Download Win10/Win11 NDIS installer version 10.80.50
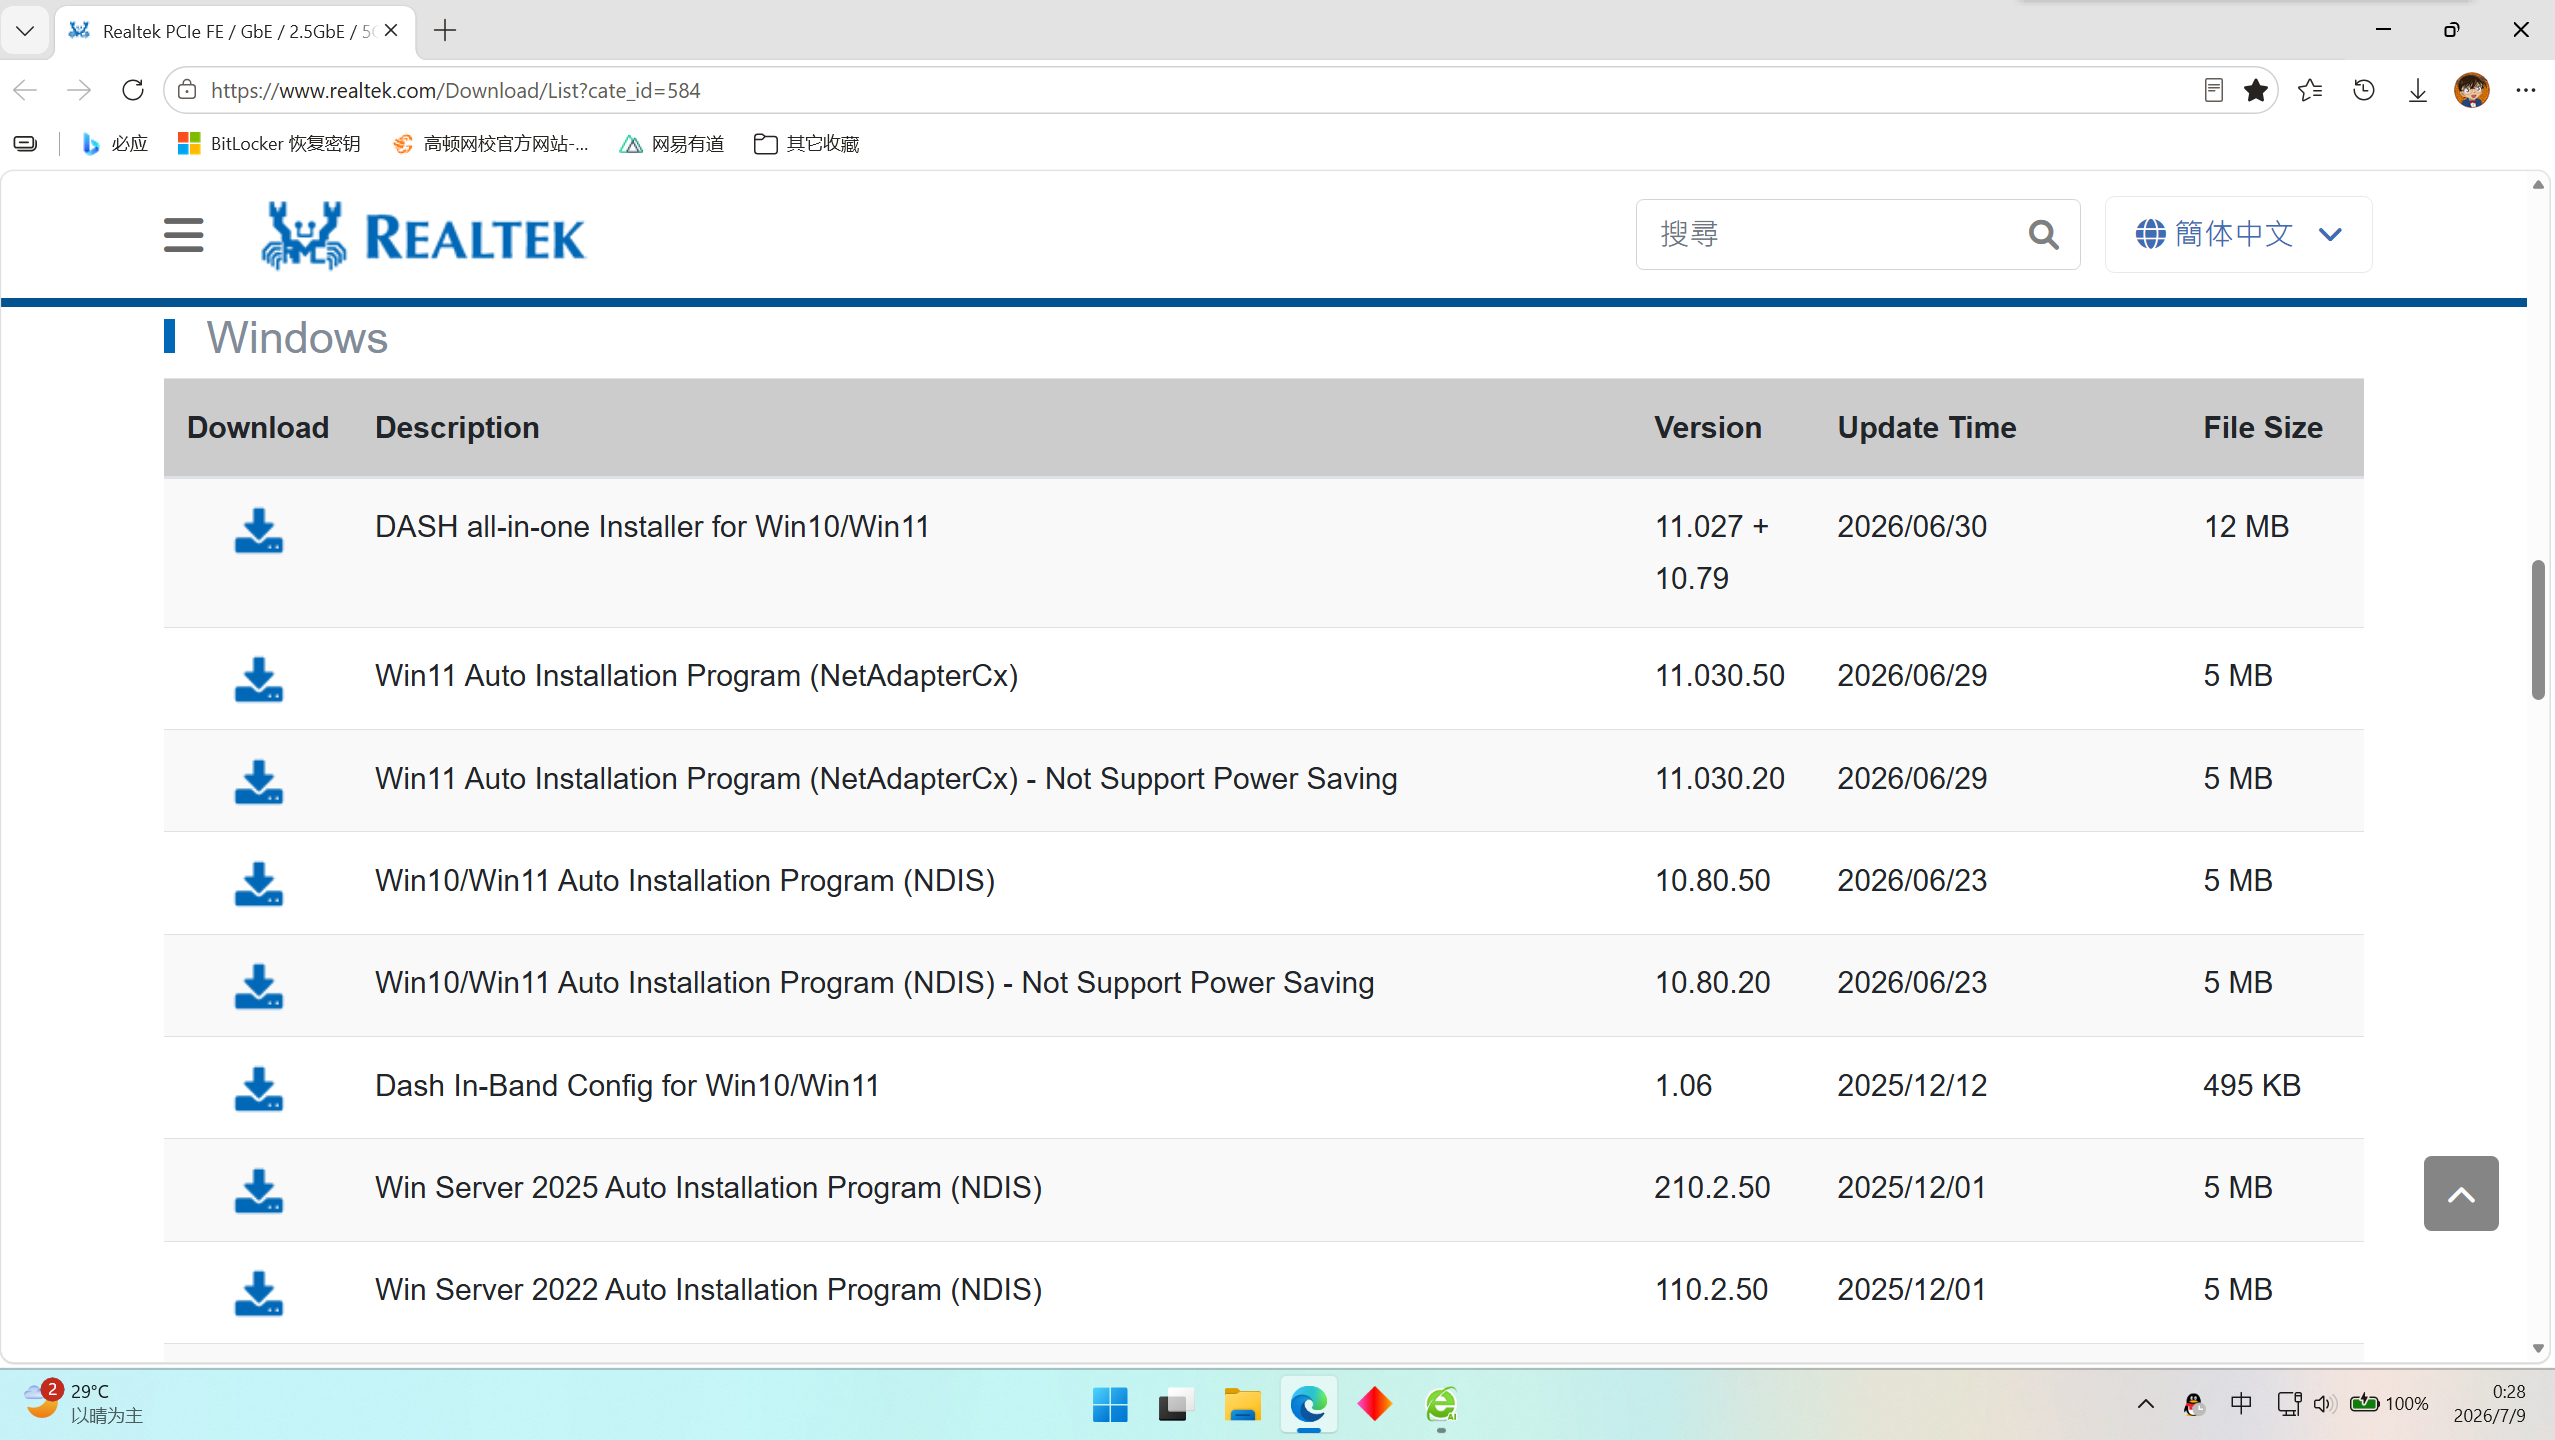 point(258,884)
